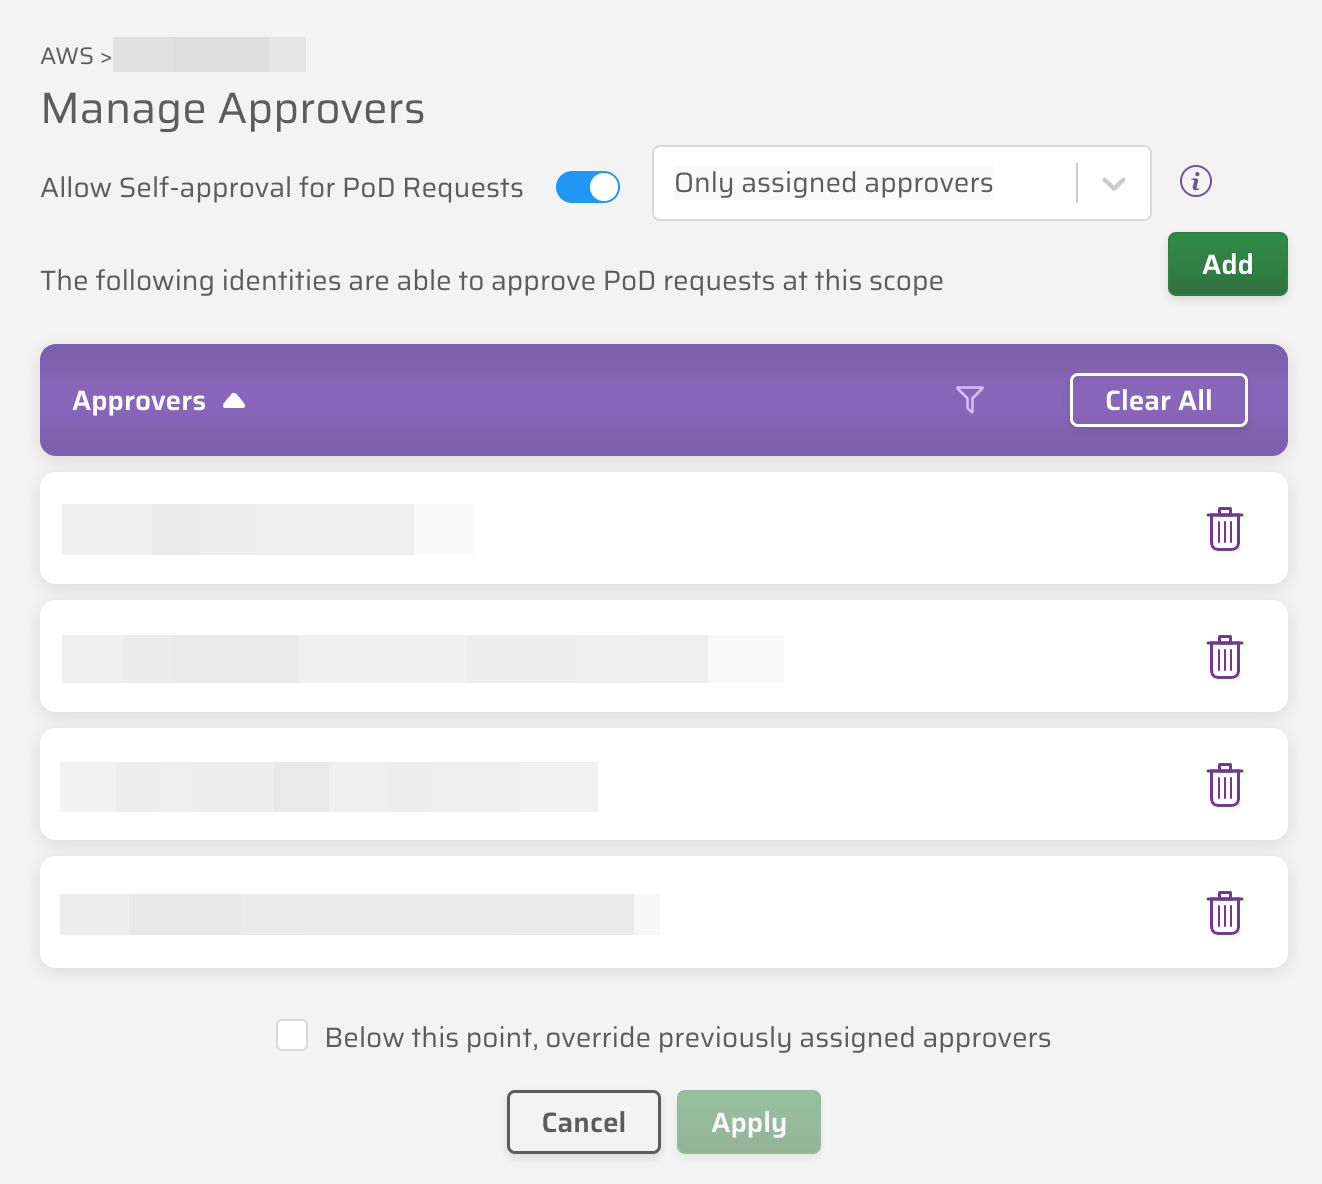Image resolution: width=1322 pixels, height=1184 pixels.
Task: Check the override previously assigned approvers box
Action: click(292, 1036)
